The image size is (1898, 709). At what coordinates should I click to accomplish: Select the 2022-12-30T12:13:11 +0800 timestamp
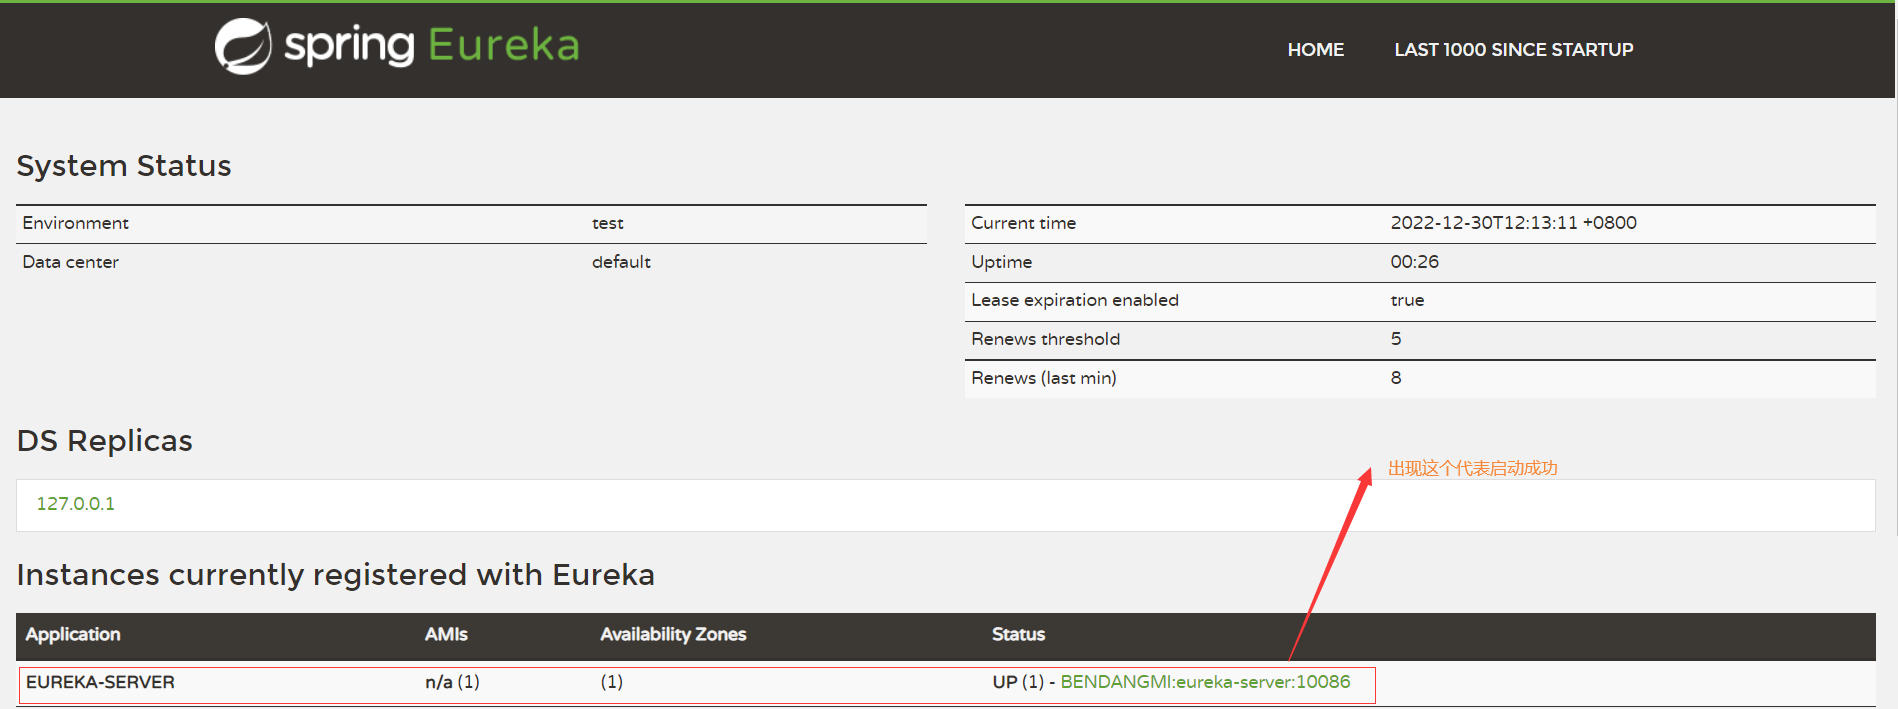[x=1513, y=223]
